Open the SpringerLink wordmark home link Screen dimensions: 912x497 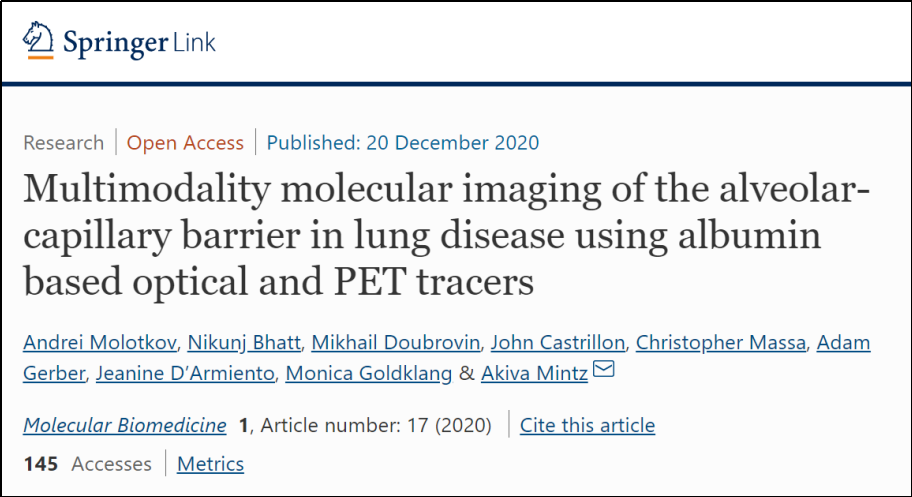(x=139, y=42)
